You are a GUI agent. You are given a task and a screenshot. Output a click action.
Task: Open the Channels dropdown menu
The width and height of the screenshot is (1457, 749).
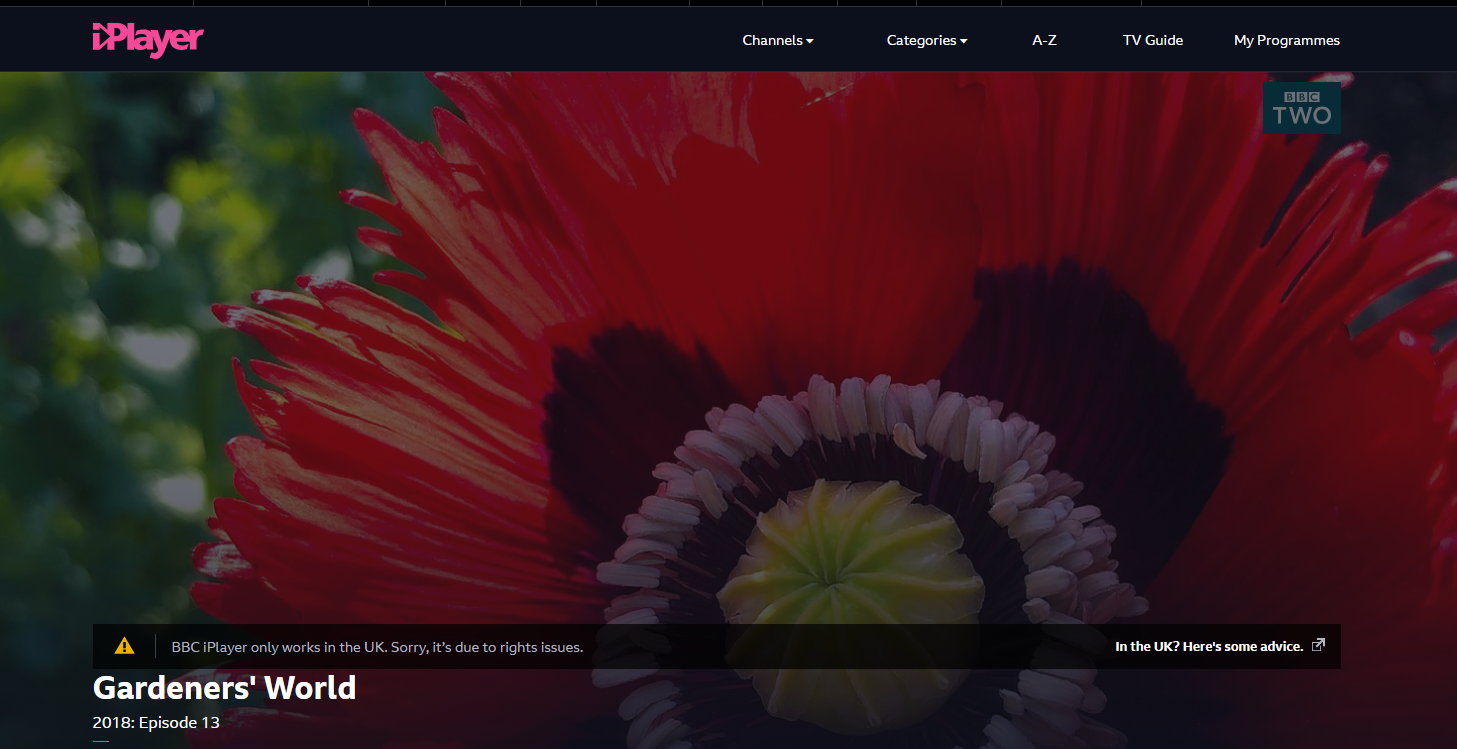pyautogui.click(x=778, y=41)
